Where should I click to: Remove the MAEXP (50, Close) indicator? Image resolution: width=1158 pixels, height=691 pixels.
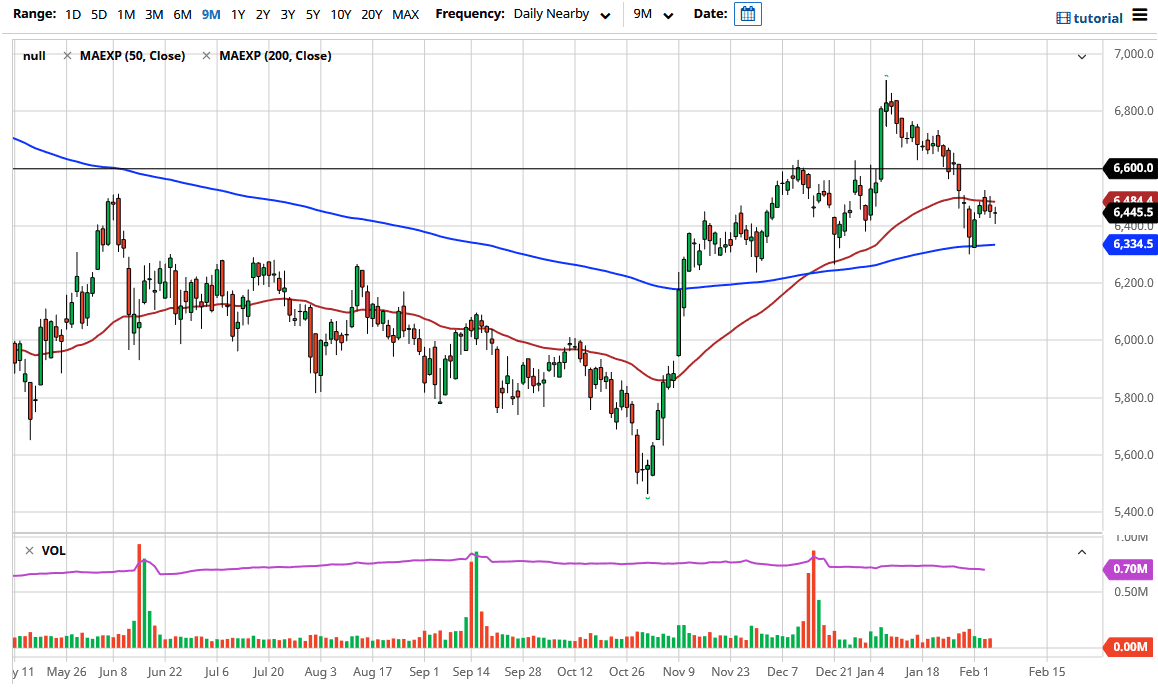66,55
